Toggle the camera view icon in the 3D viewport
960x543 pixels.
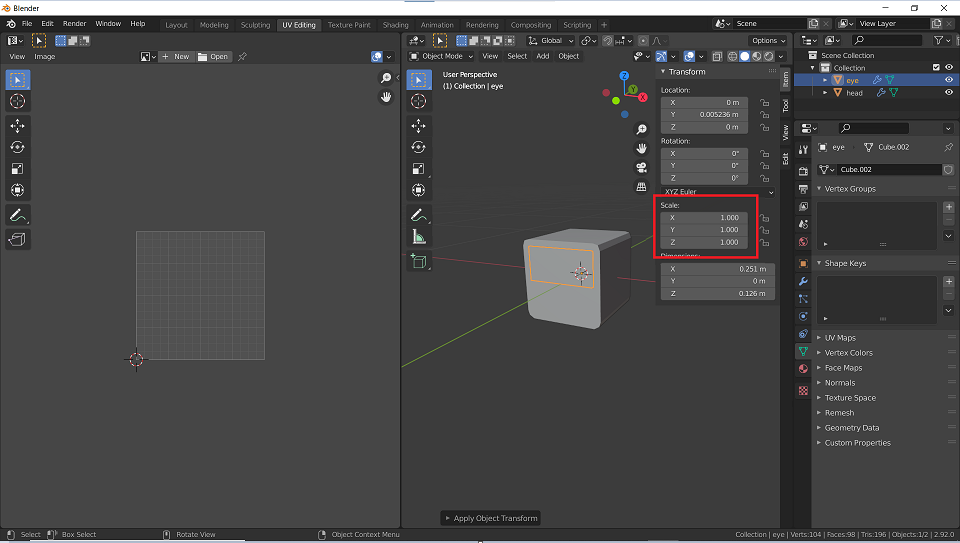(641, 167)
